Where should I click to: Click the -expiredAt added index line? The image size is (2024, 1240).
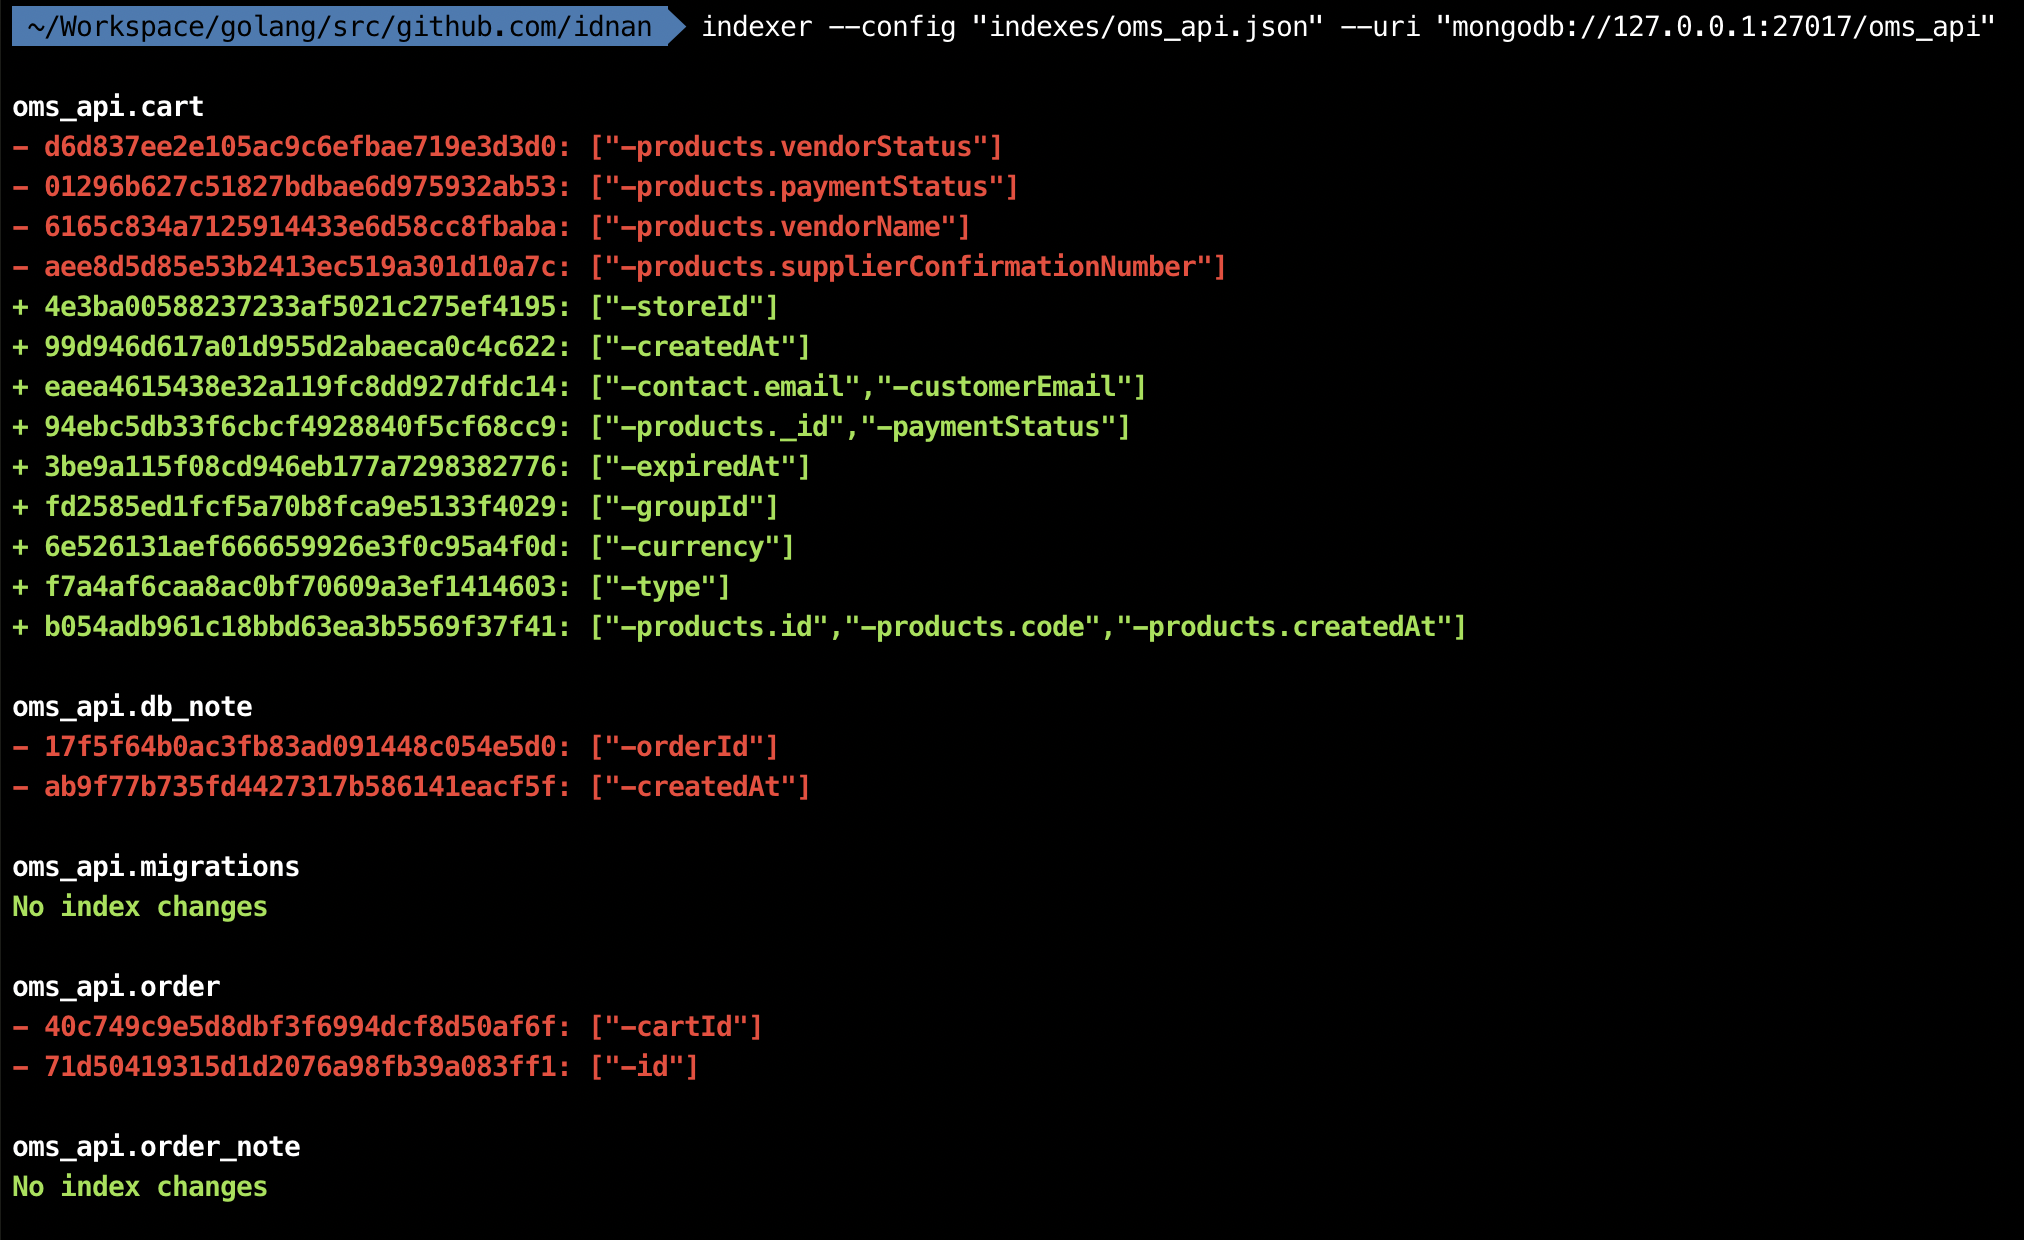click(700, 467)
